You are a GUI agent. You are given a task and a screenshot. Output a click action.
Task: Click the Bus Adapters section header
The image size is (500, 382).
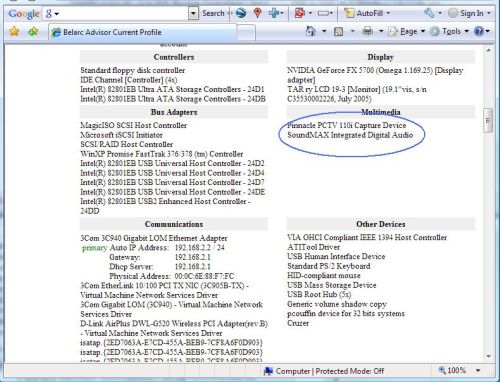point(174,112)
